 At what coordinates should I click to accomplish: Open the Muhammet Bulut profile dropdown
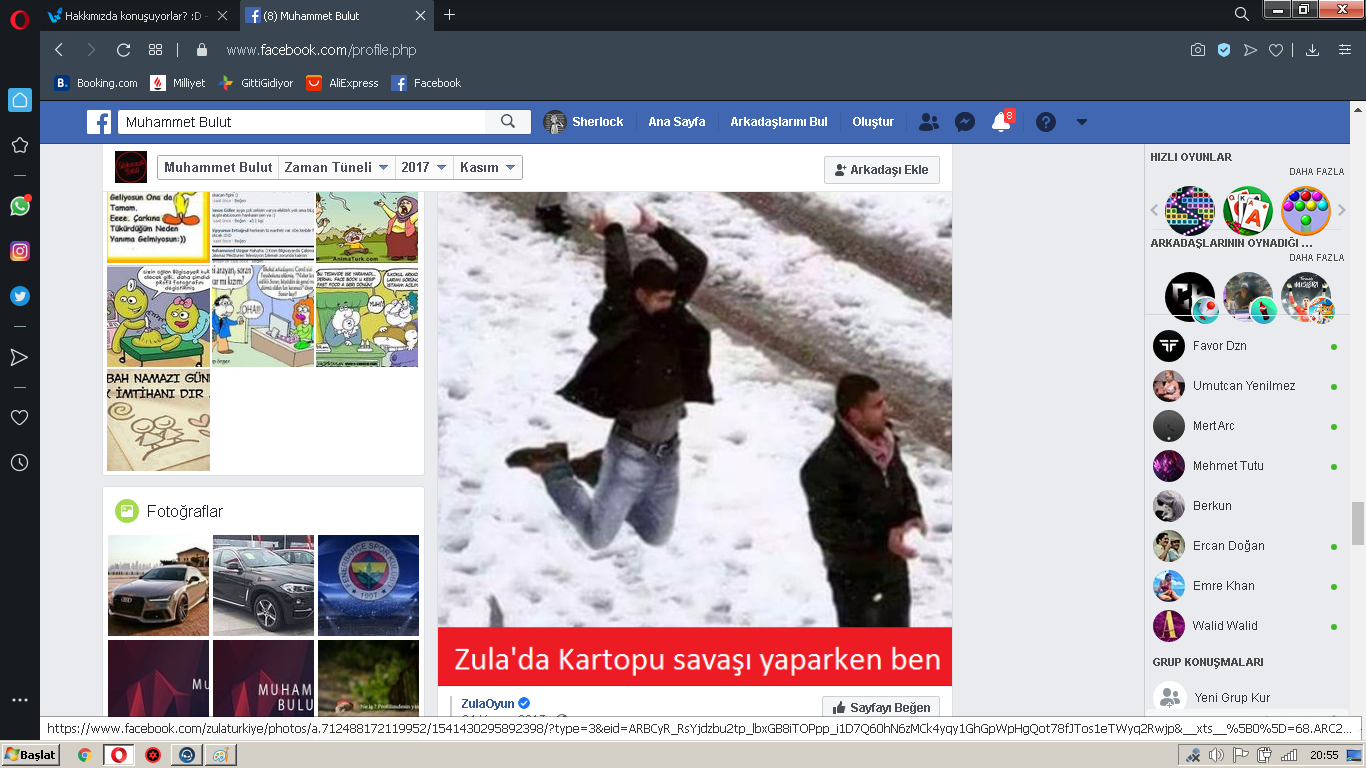point(216,168)
